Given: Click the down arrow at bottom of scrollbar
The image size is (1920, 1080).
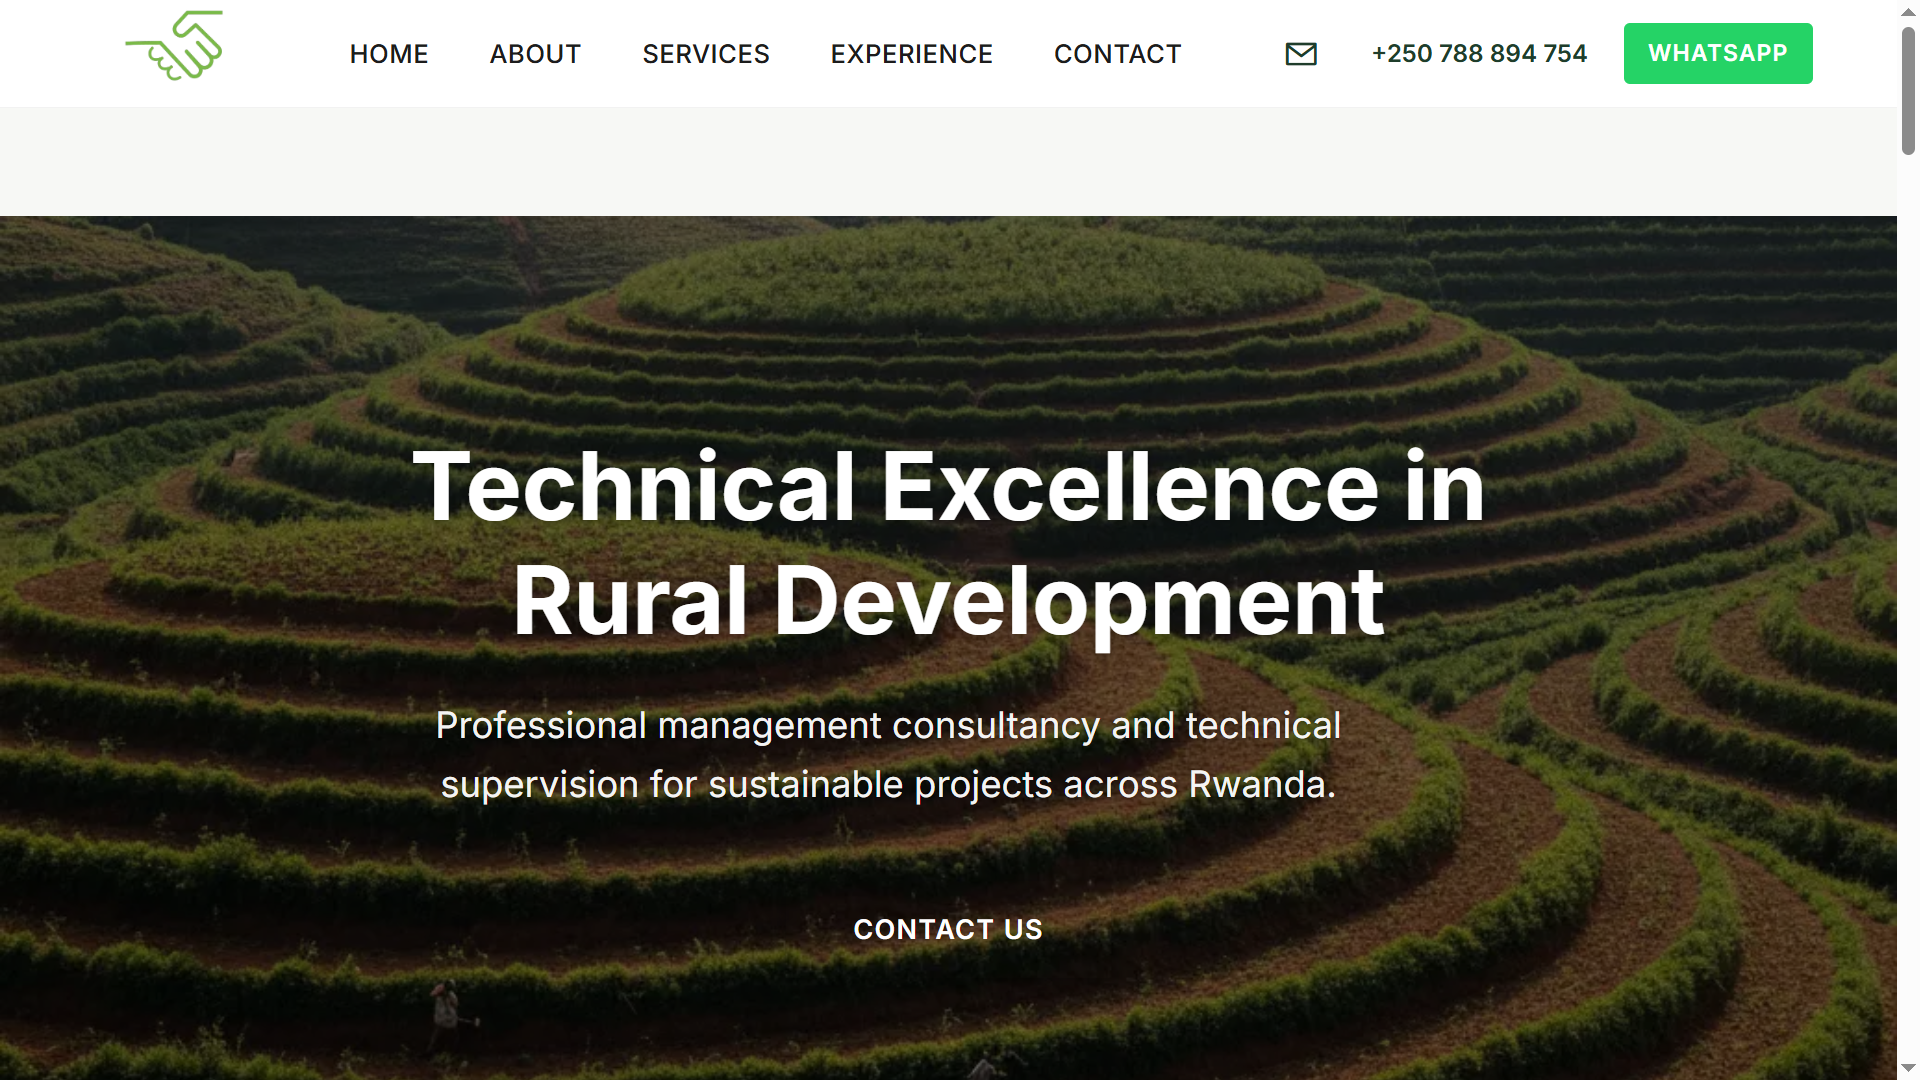Looking at the screenshot, I should [x=1908, y=1068].
